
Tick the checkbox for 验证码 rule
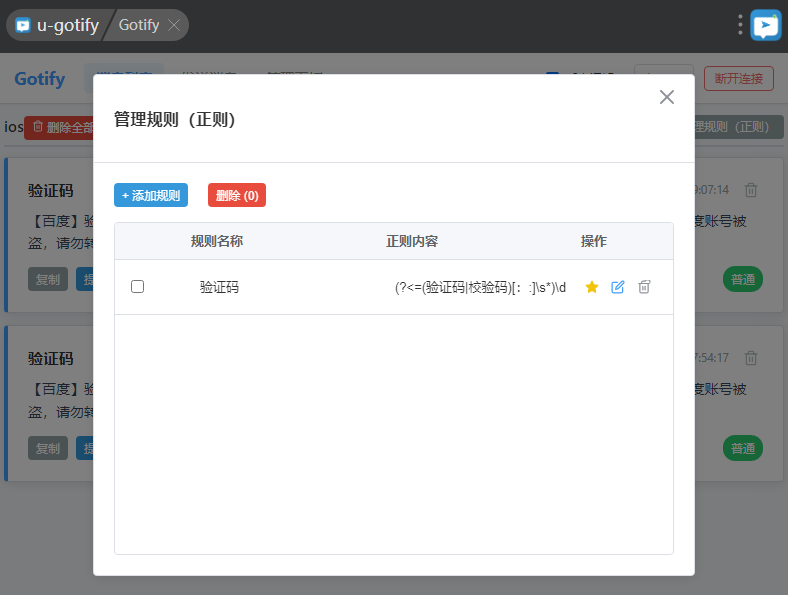pyautogui.click(x=138, y=287)
